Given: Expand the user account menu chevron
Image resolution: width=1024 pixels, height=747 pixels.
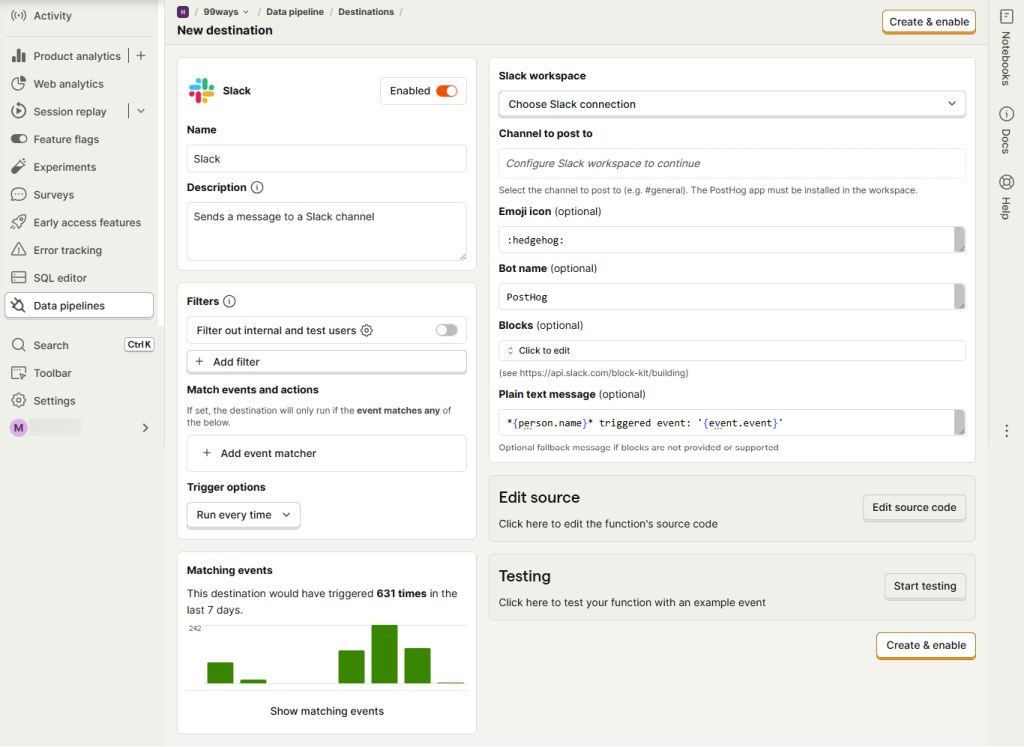Looking at the screenshot, I should [x=146, y=428].
